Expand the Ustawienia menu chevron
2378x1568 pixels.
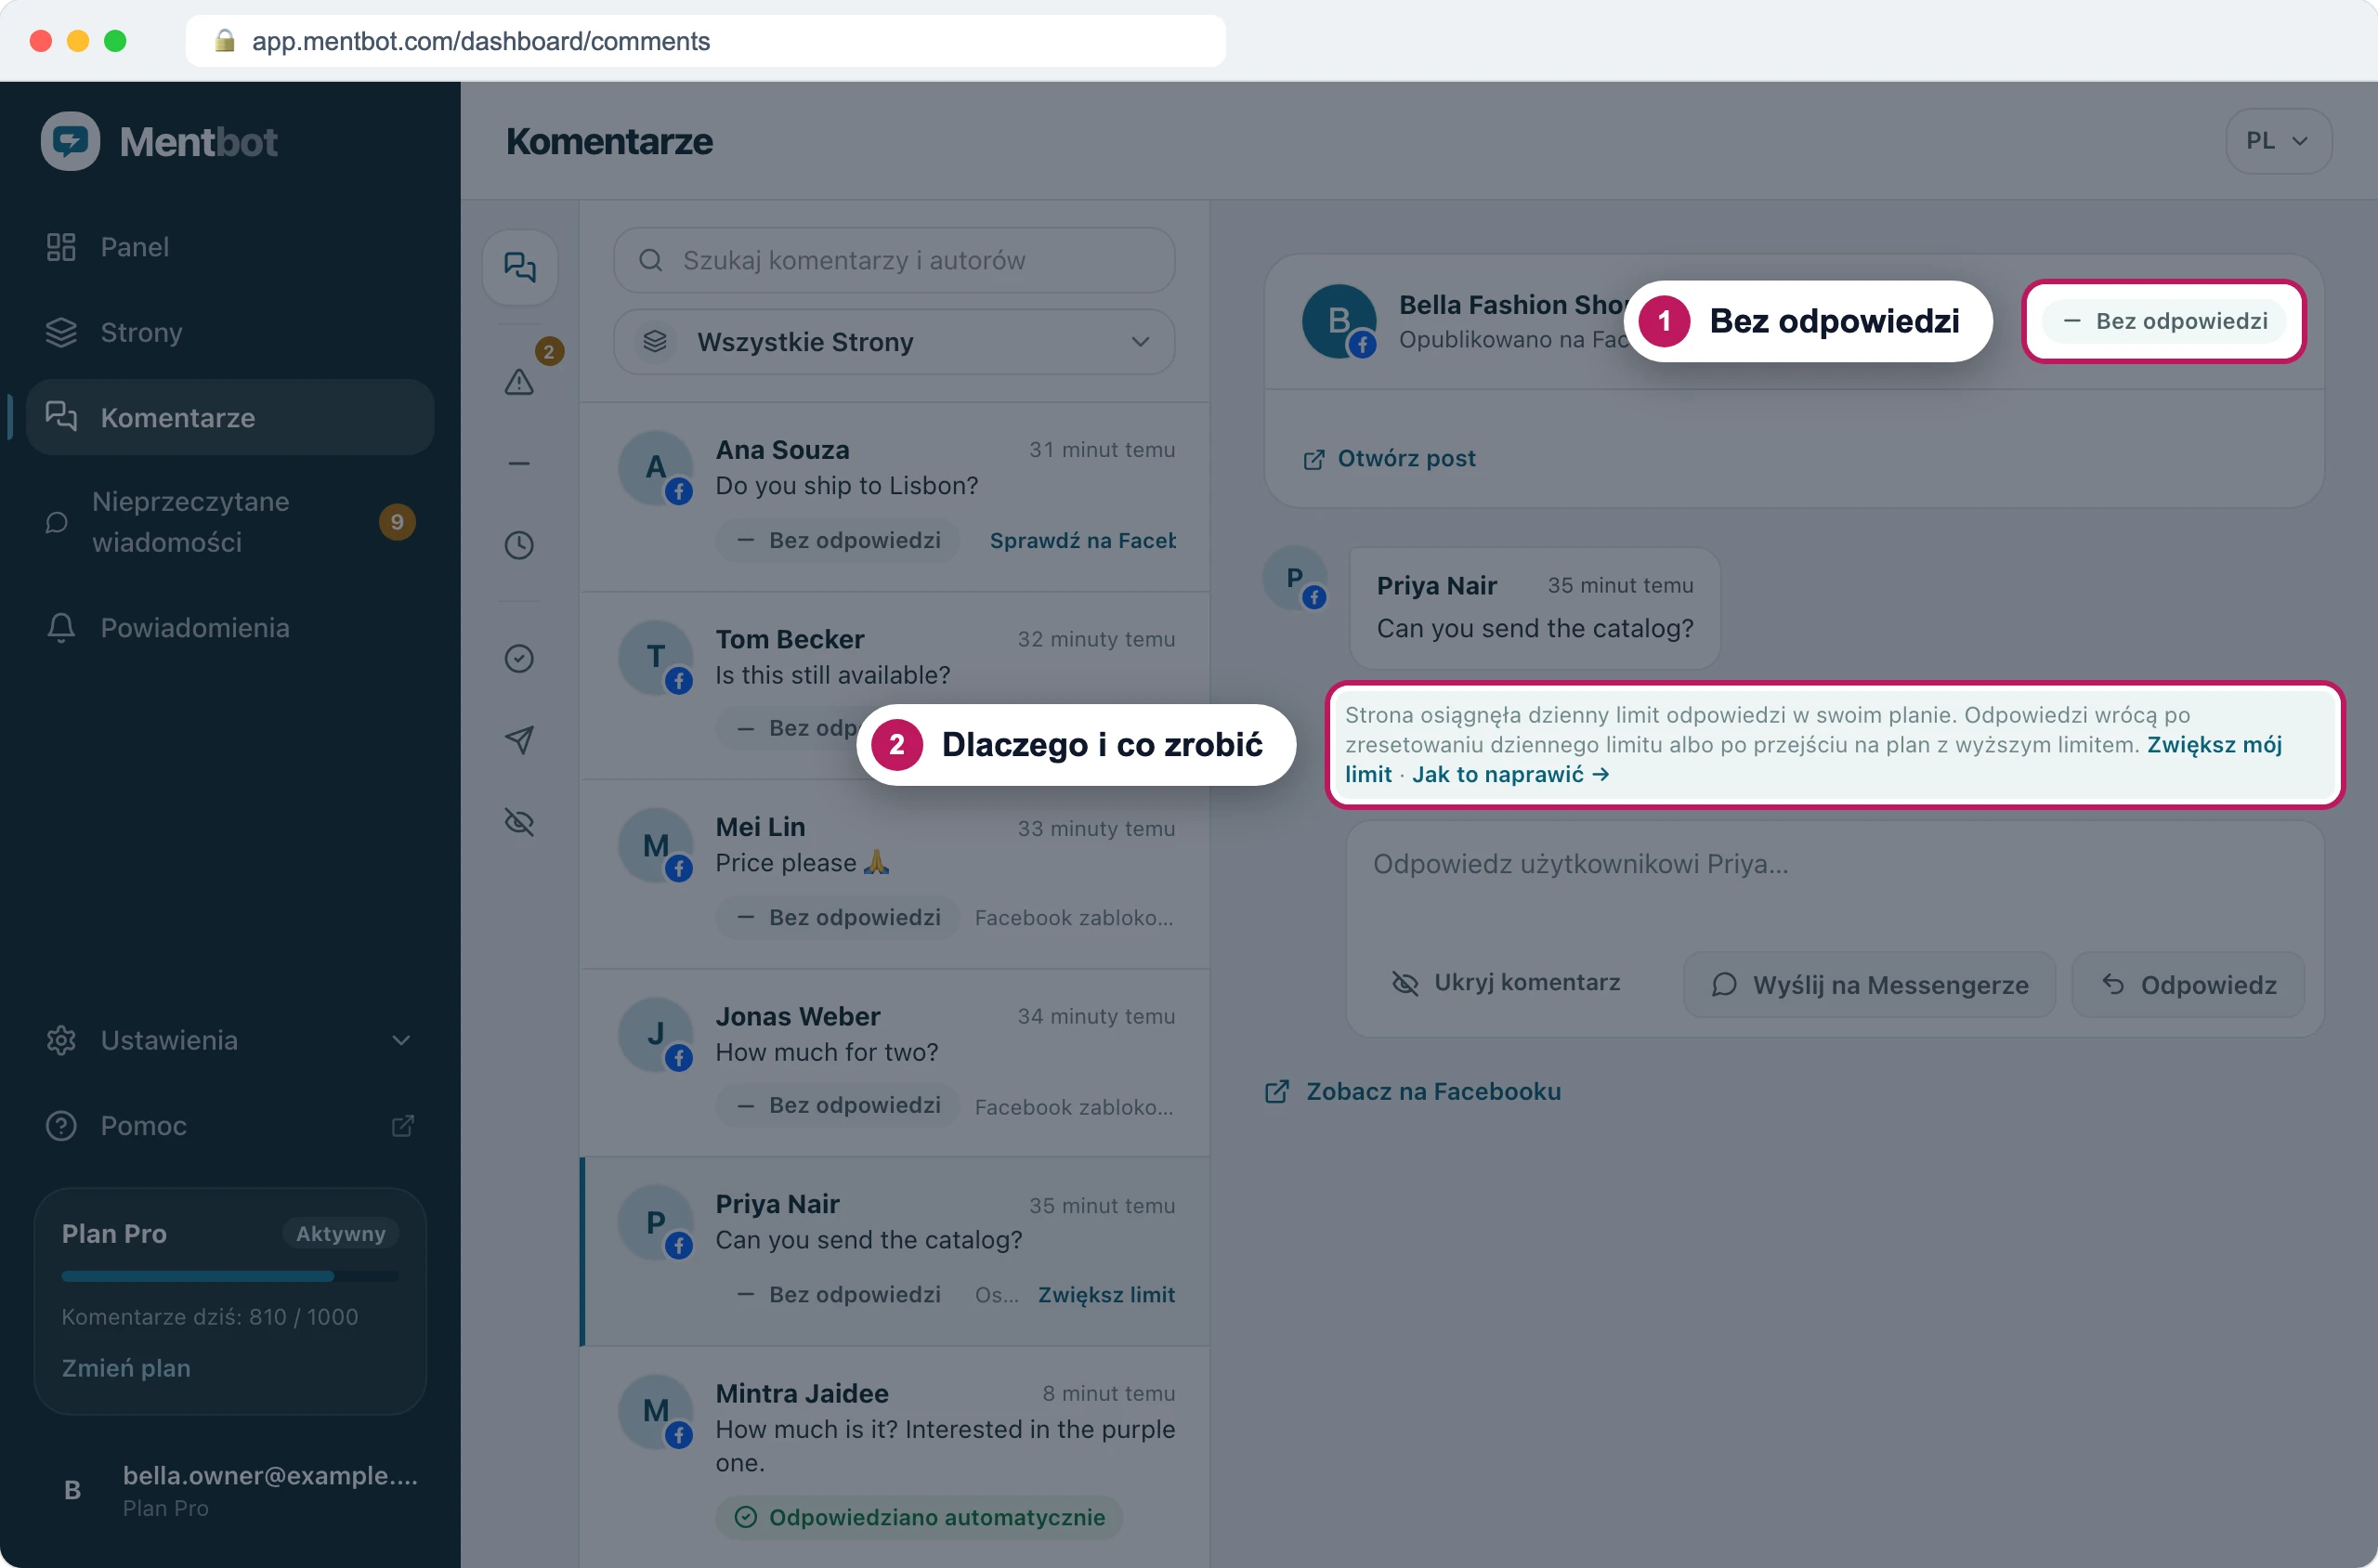pos(401,1040)
